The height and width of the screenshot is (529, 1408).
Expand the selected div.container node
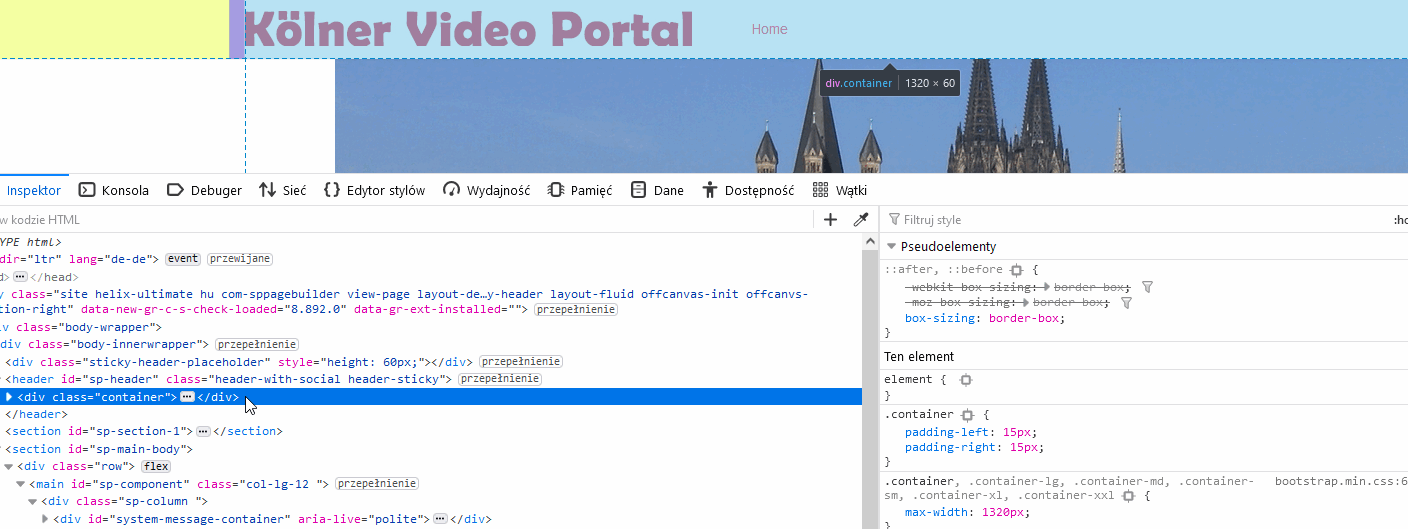coord(9,397)
